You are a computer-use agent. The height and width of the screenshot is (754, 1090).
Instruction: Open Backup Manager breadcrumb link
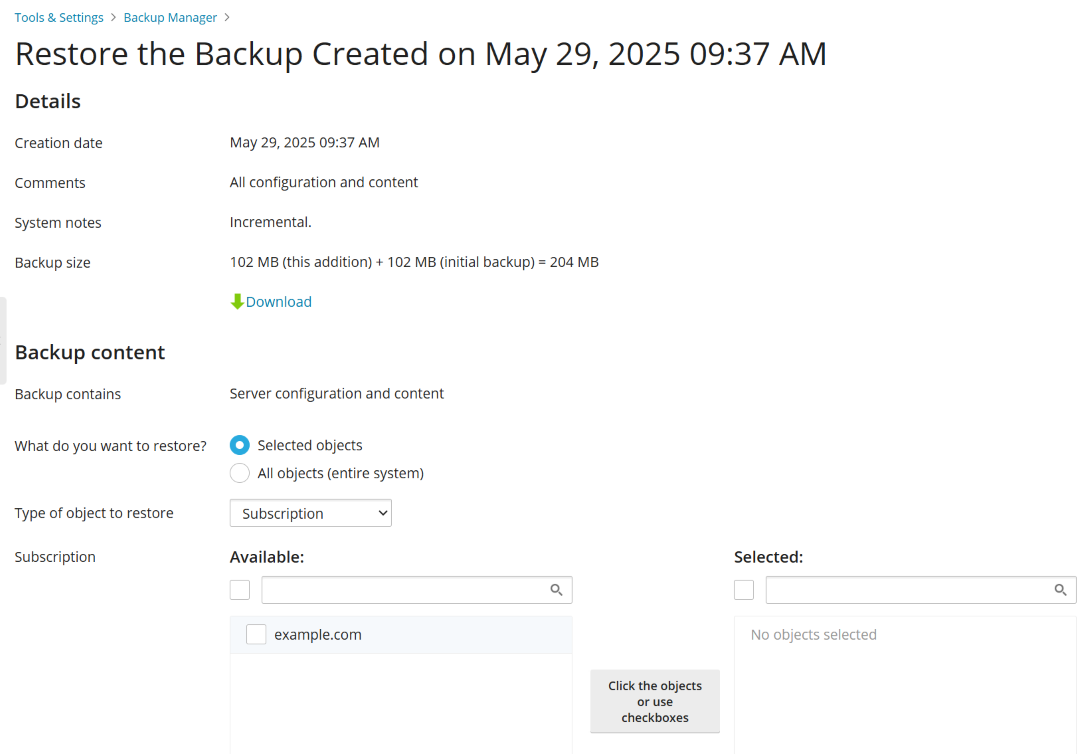click(x=170, y=17)
